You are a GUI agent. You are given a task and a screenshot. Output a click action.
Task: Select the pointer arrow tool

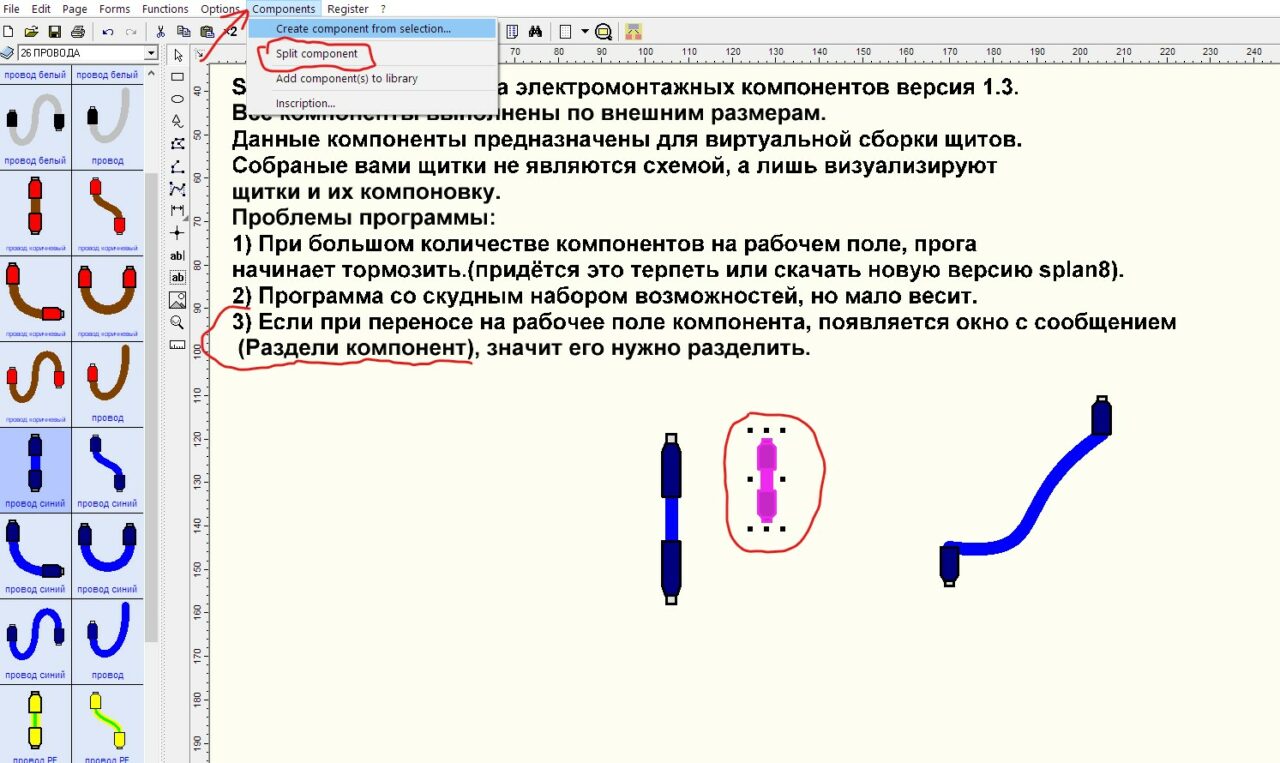click(178, 55)
